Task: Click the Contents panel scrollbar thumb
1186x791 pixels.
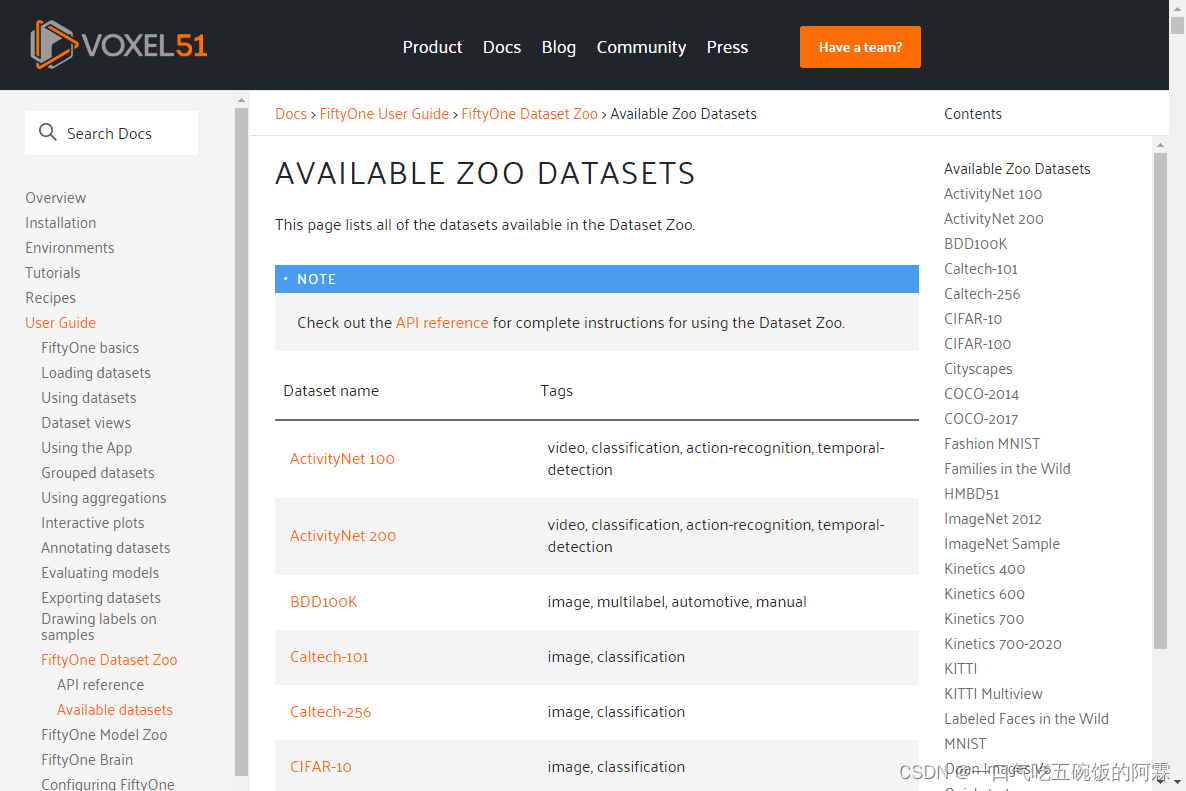Action: tap(1160, 401)
